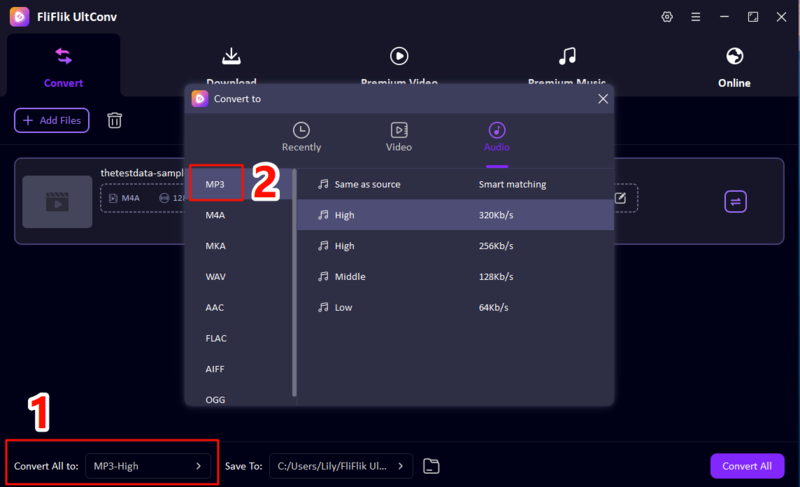Open the settings gear icon
The image size is (800, 487).
coord(667,17)
